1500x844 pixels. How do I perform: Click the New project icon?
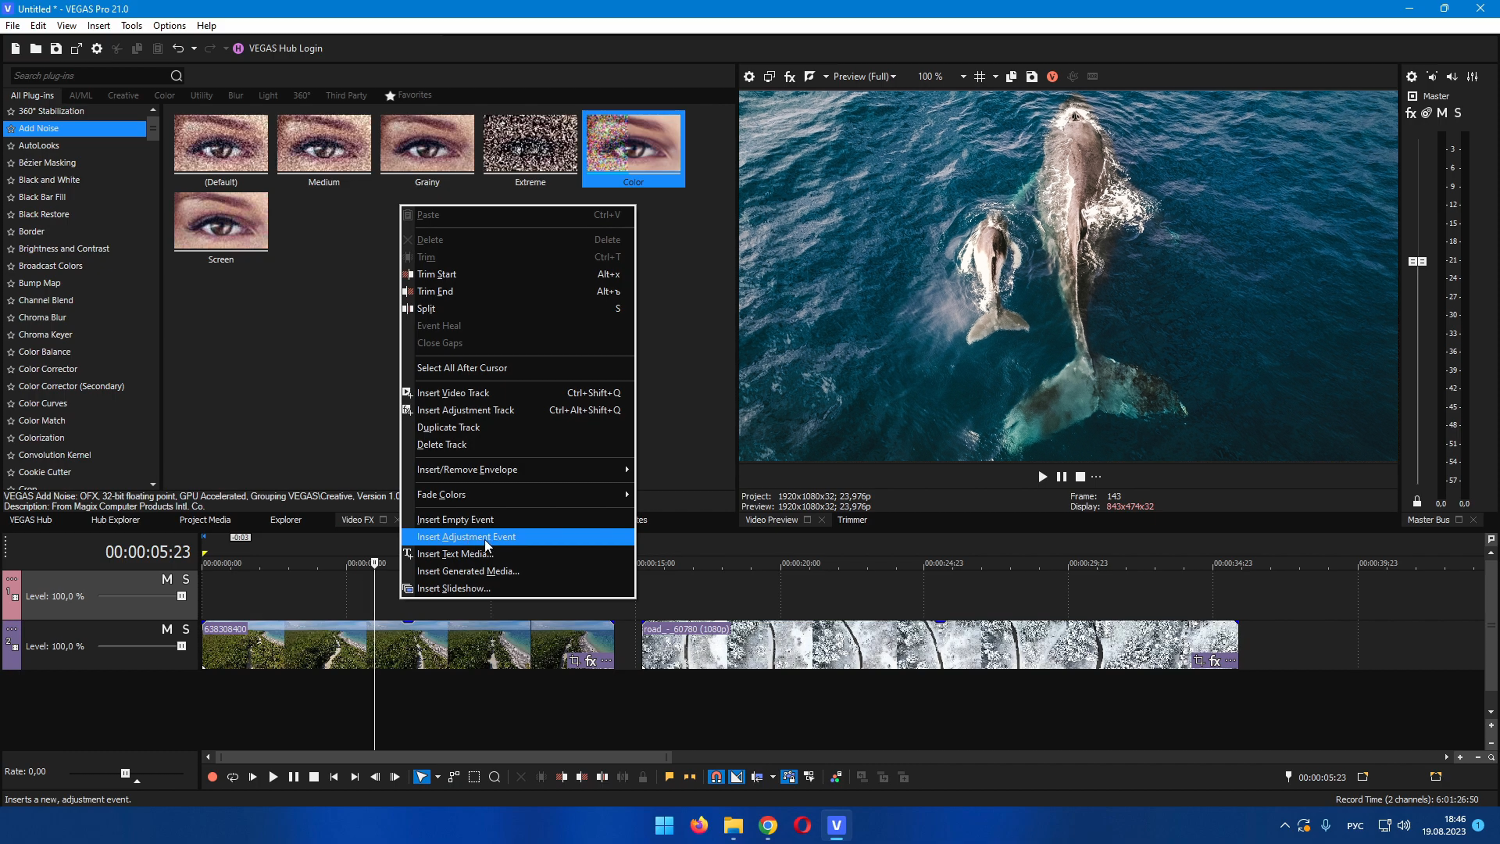click(15, 48)
